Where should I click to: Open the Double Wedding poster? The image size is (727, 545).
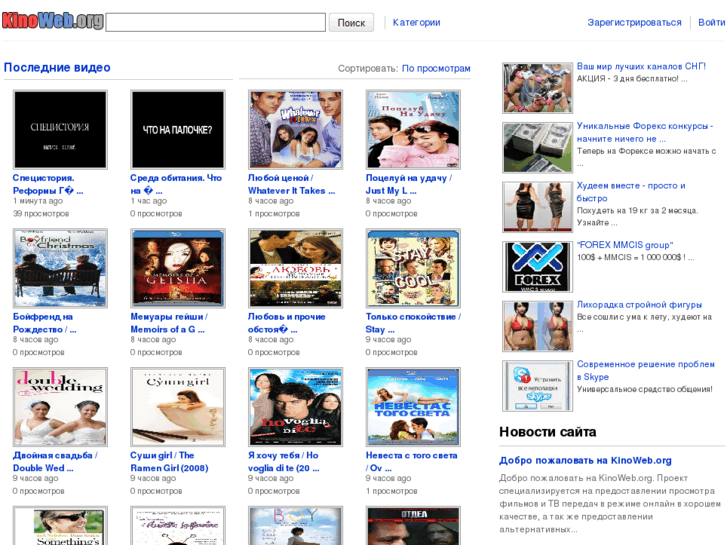(x=60, y=406)
